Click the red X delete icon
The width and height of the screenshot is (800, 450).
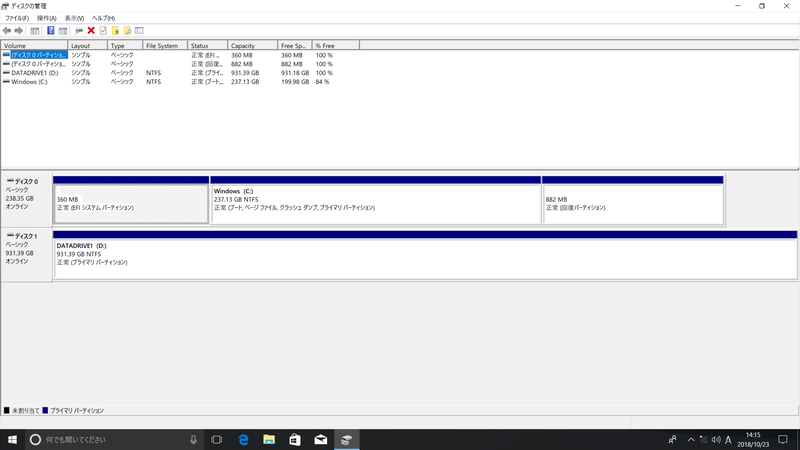[91, 31]
